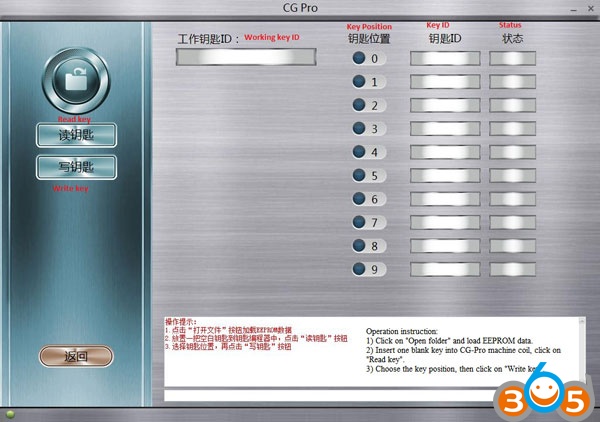600x422 pixels.
Task: Click the Key ID field for position 8
Action: point(445,246)
